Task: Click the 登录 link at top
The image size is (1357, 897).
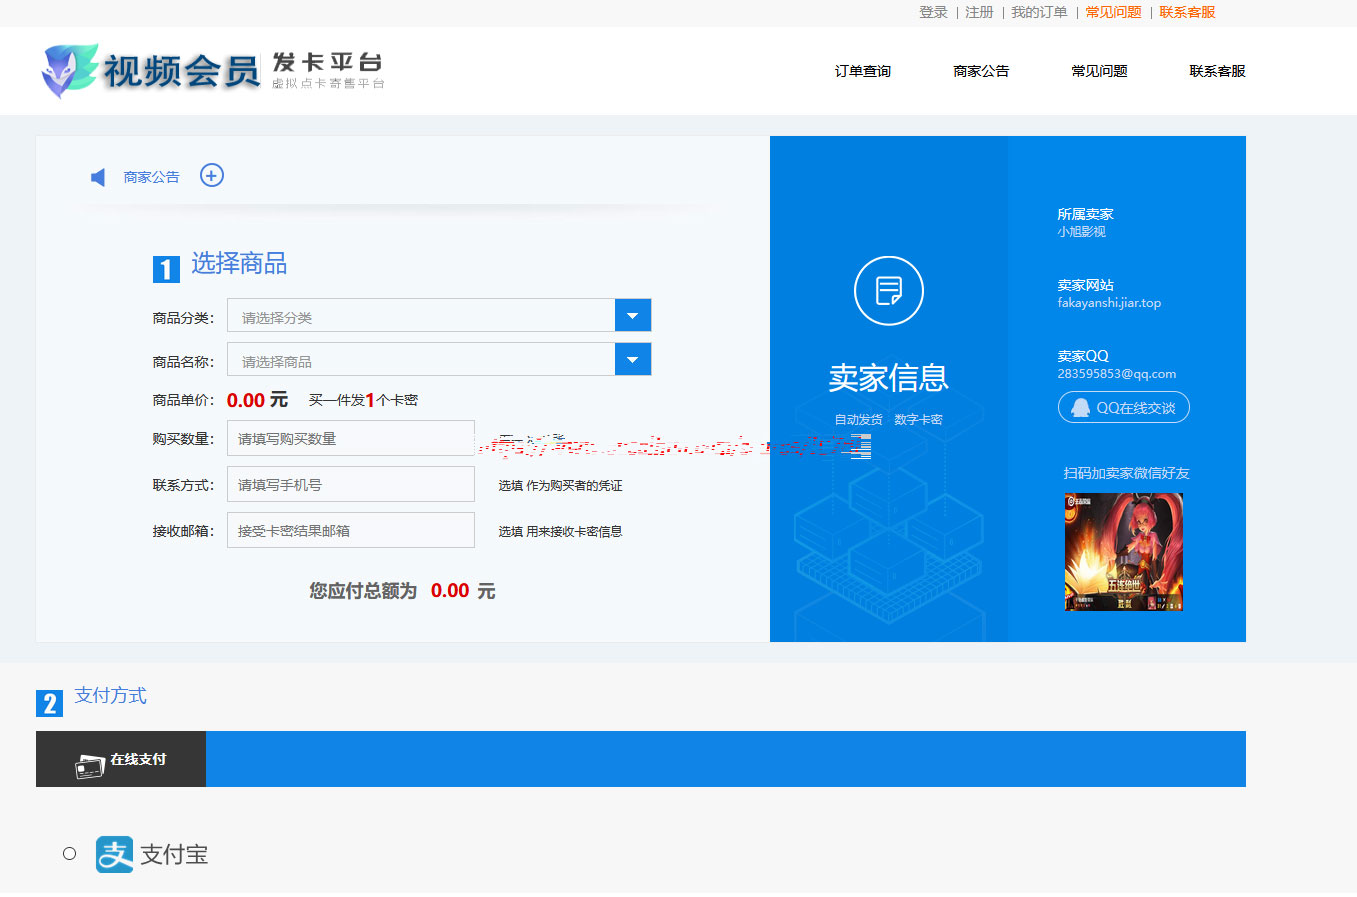Action: [932, 12]
